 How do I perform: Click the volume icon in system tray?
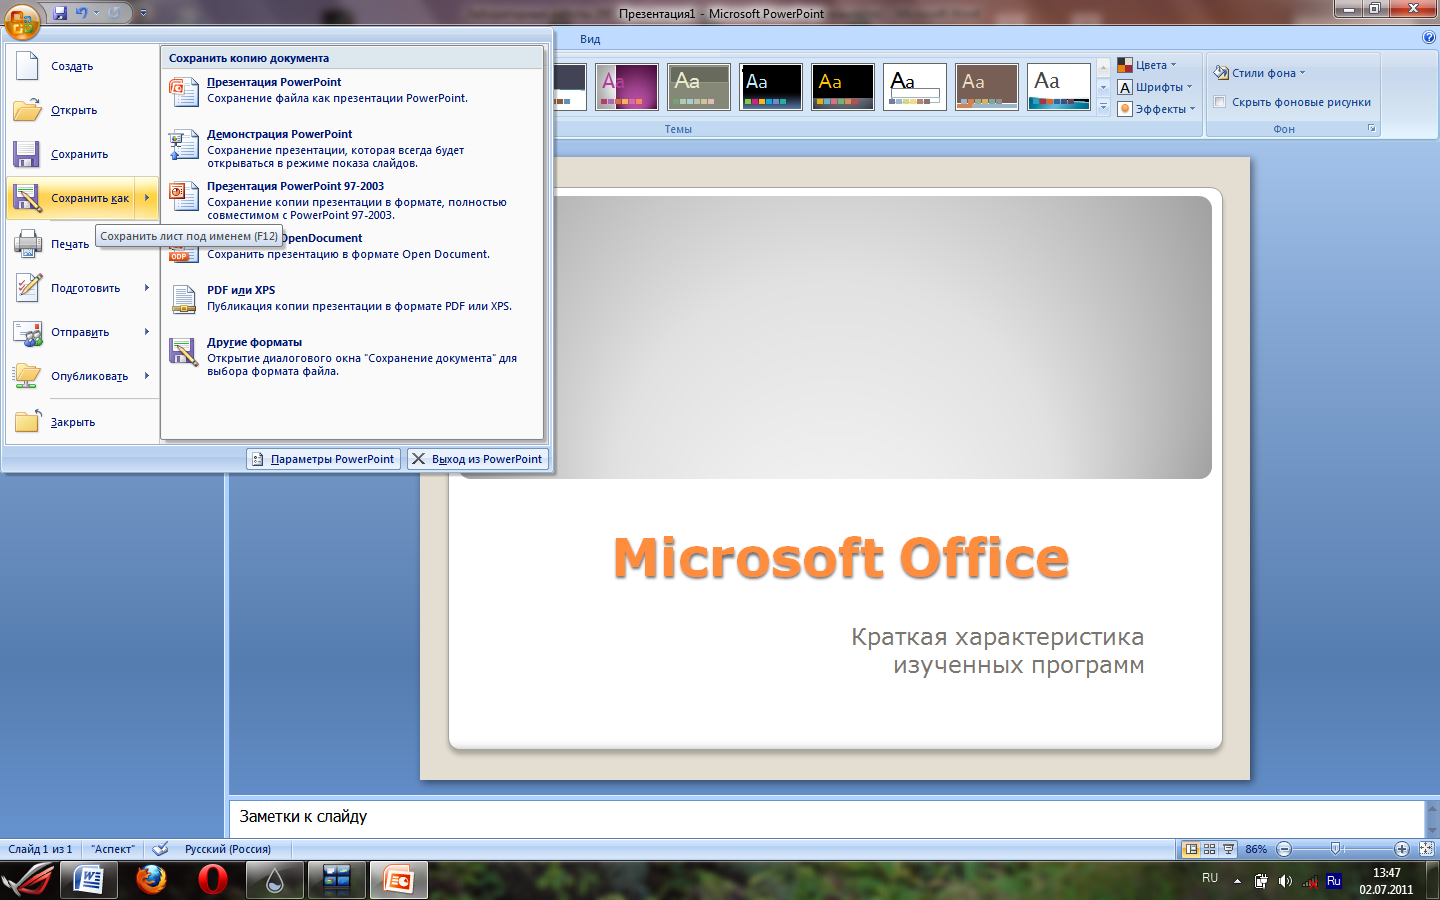[x=1285, y=881]
